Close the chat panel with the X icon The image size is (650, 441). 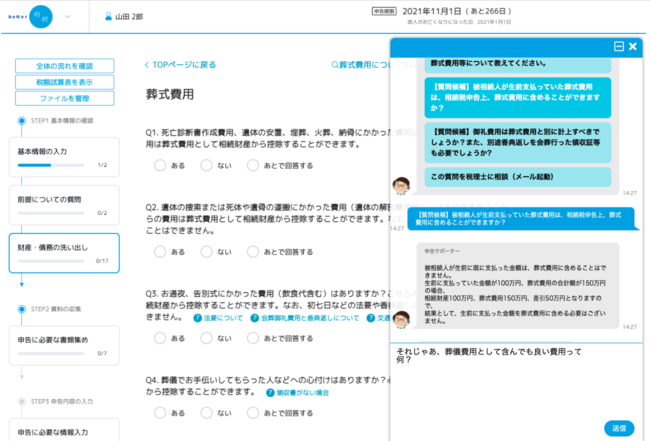[x=633, y=46]
